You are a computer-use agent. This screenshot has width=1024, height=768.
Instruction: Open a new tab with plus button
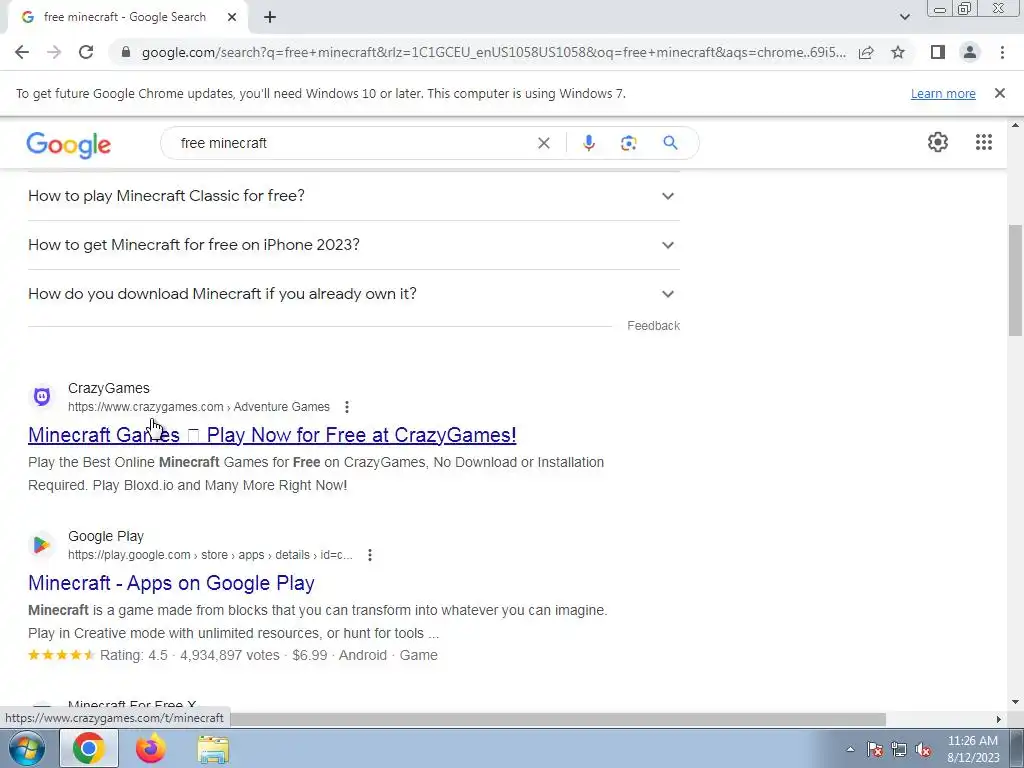[x=270, y=17]
